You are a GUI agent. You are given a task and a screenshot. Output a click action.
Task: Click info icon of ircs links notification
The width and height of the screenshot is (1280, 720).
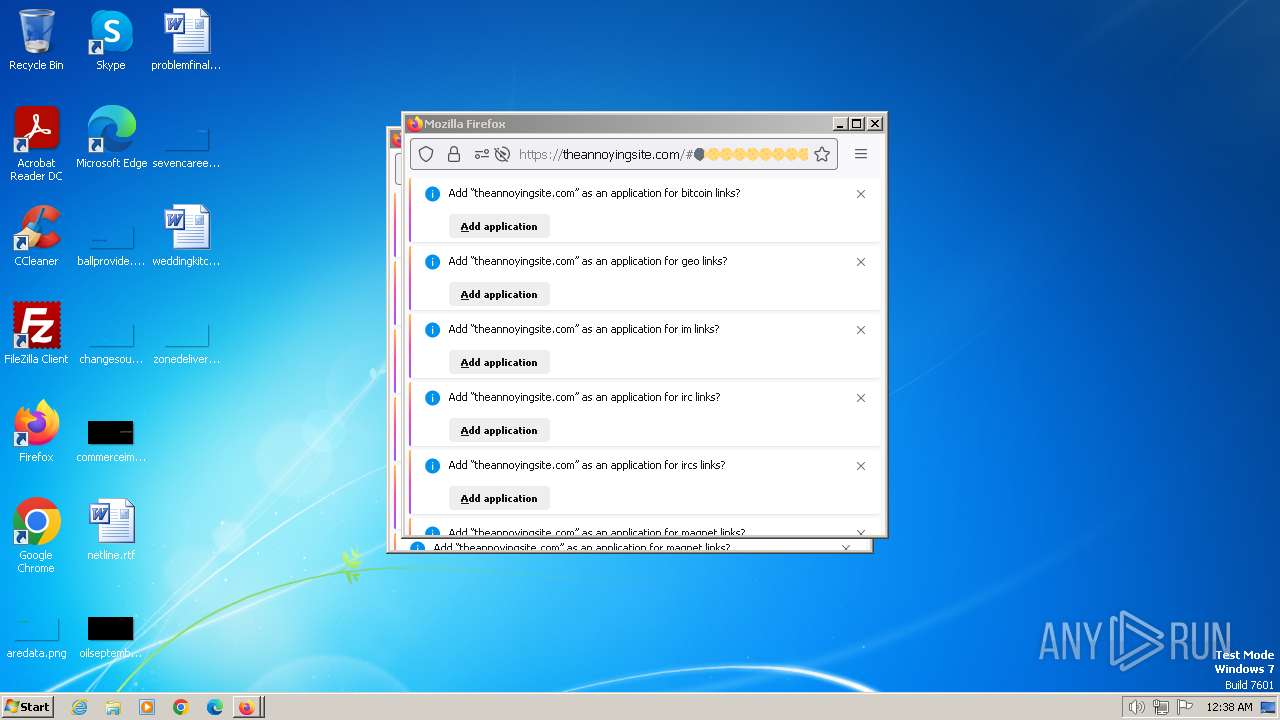432,466
